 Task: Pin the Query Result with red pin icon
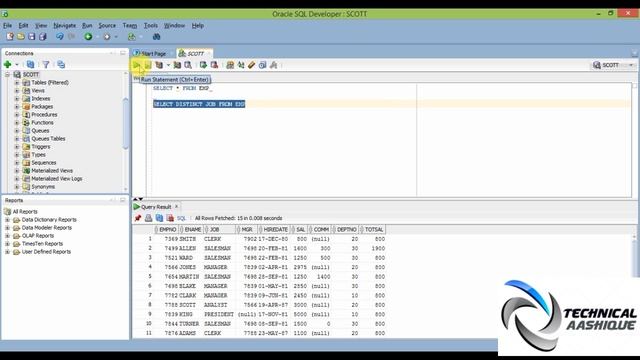click(x=138, y=218)
